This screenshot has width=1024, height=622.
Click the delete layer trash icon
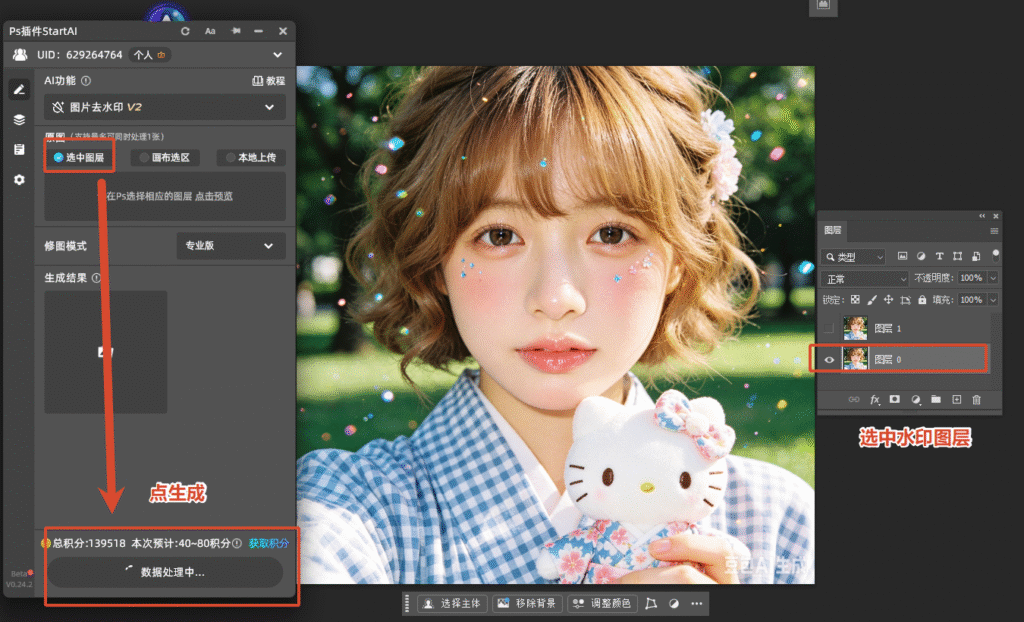coord(976,399)
